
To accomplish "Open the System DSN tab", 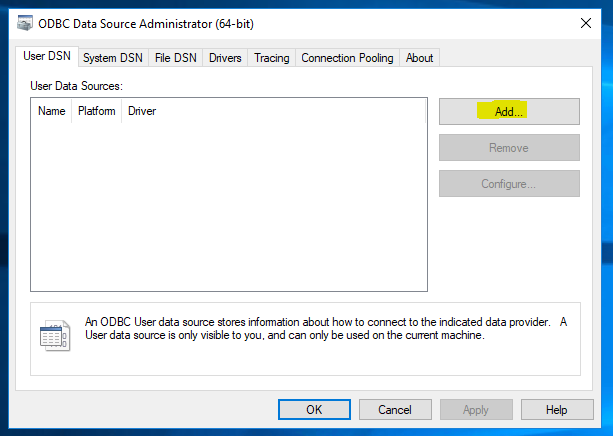I will 113,58.
